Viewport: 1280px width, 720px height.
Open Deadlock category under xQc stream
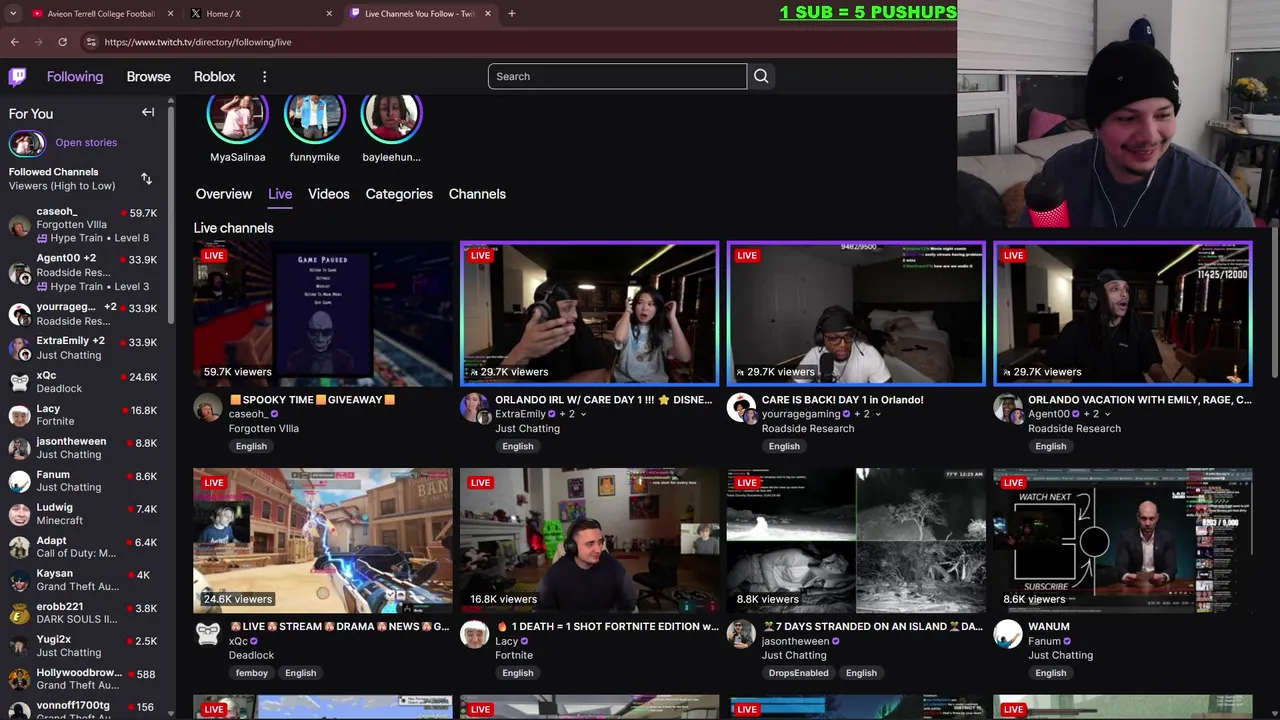[251, 655]
